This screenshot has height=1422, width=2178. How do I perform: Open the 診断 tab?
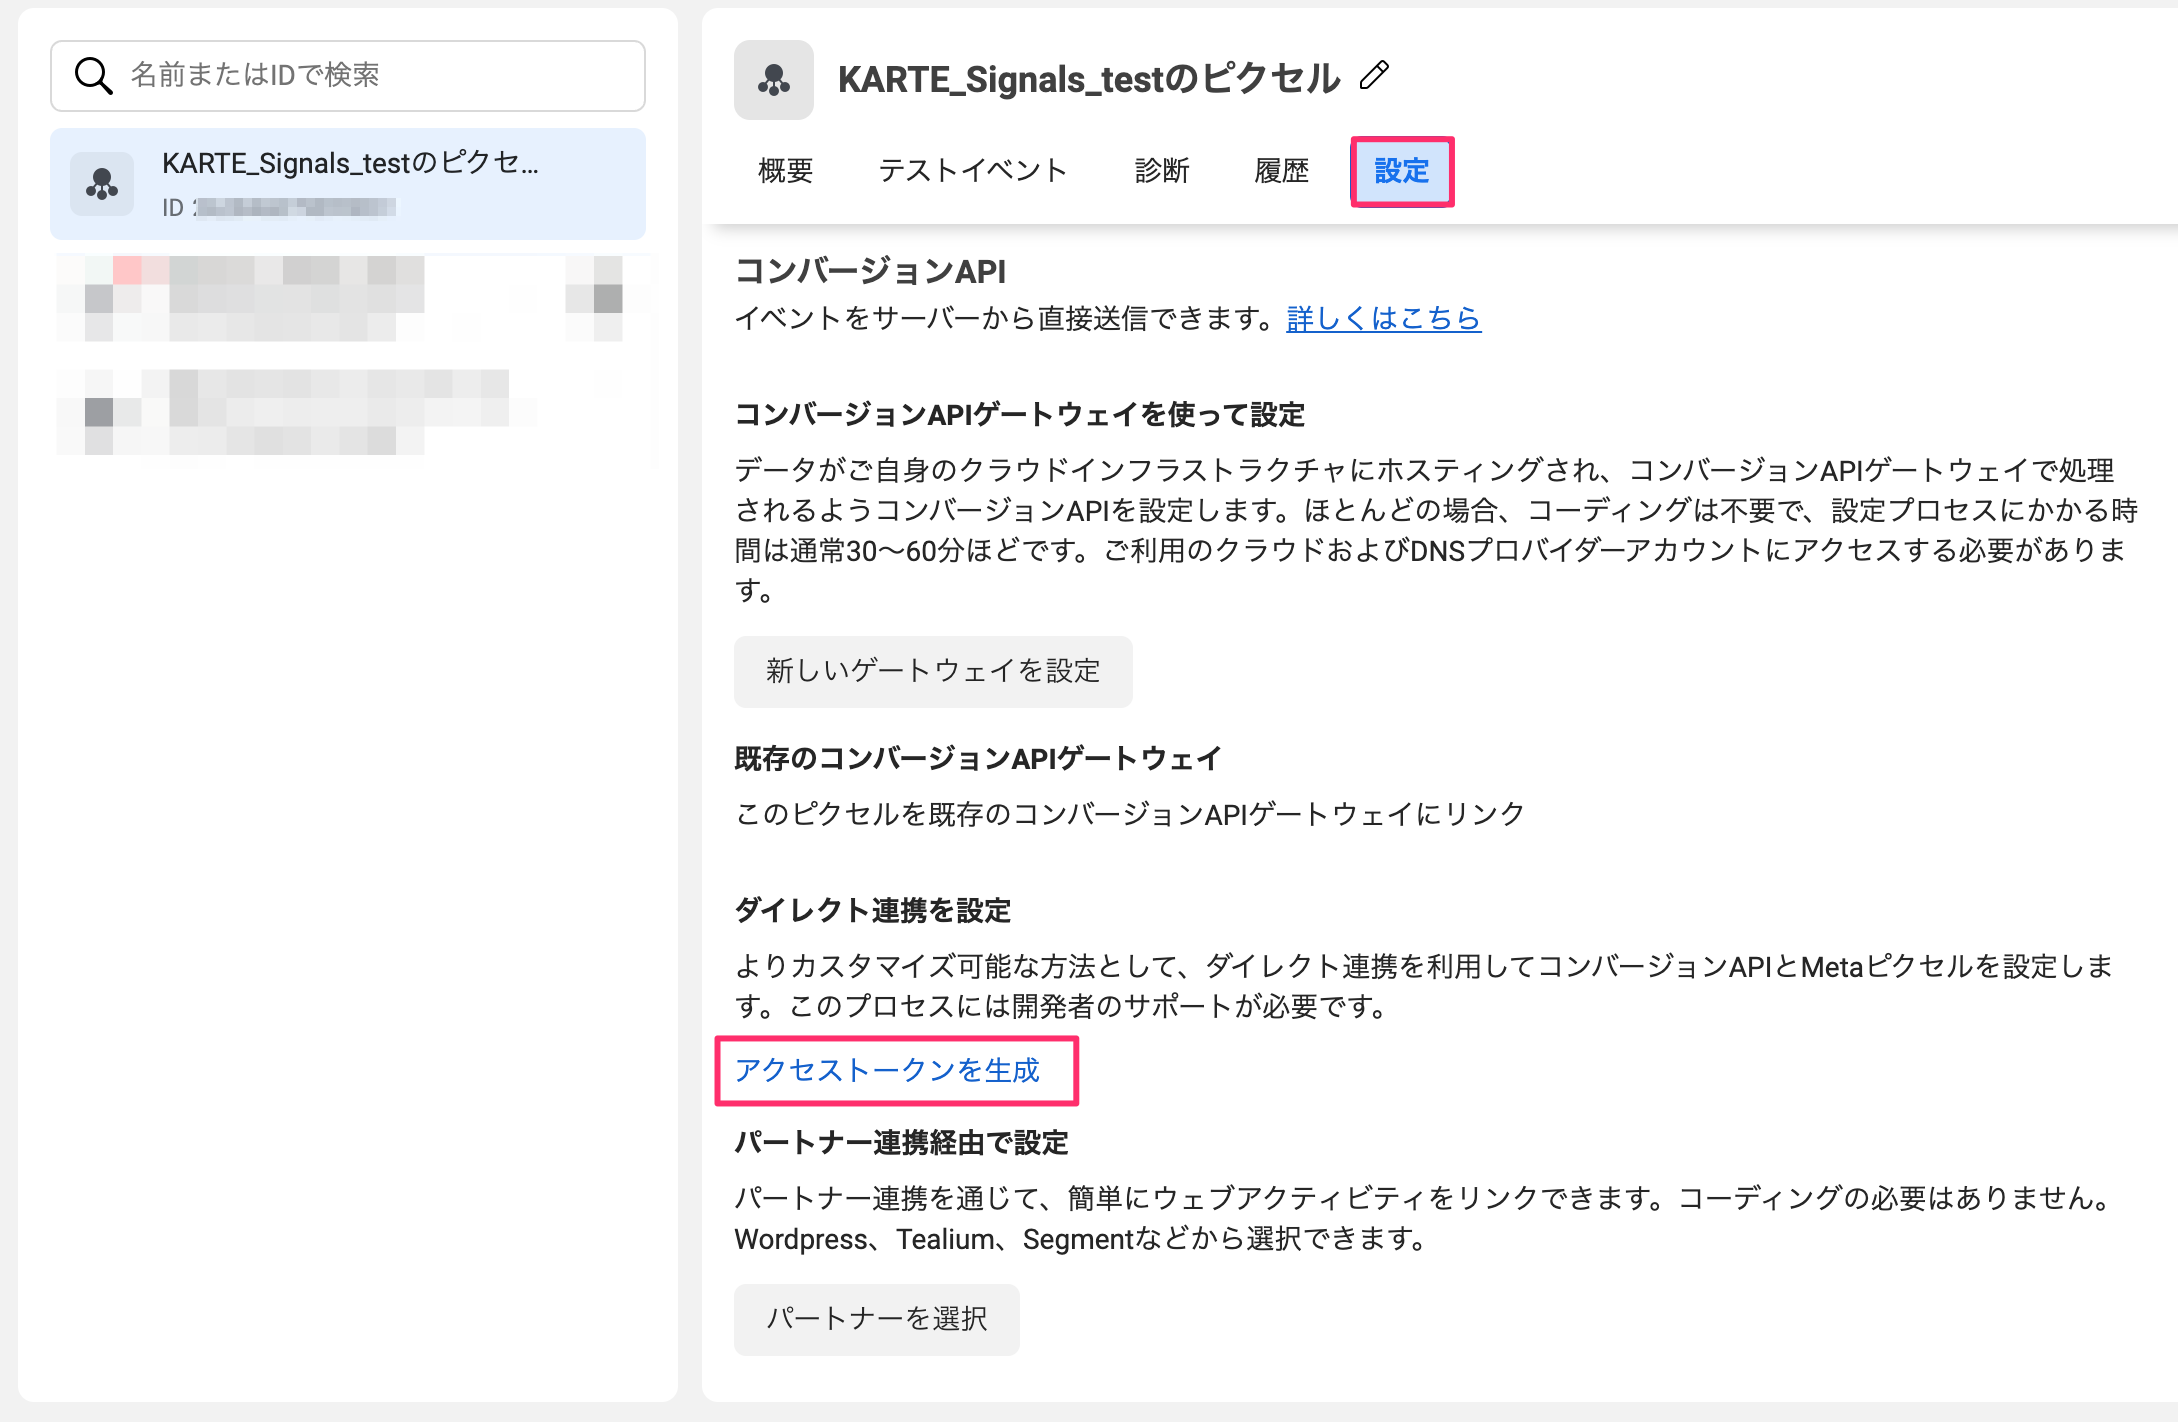1162,171
